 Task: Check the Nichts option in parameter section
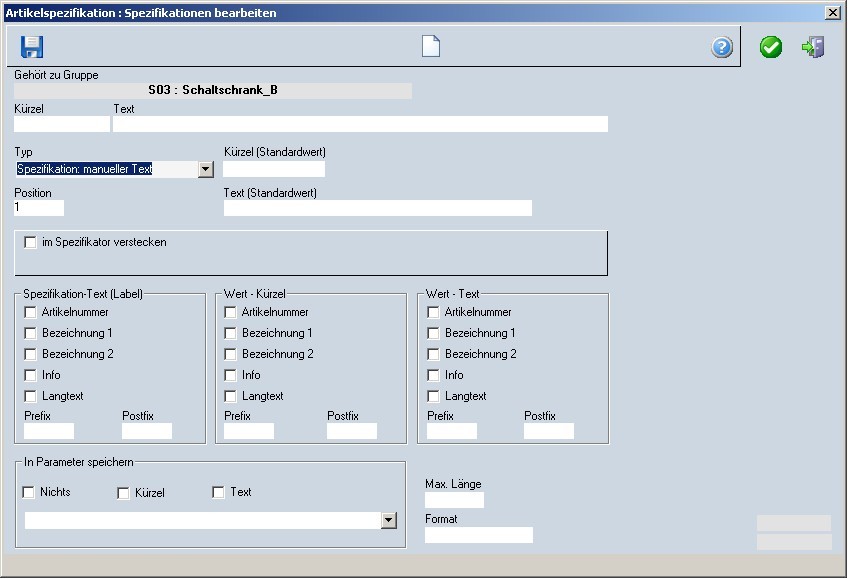[x=29, y=492]
